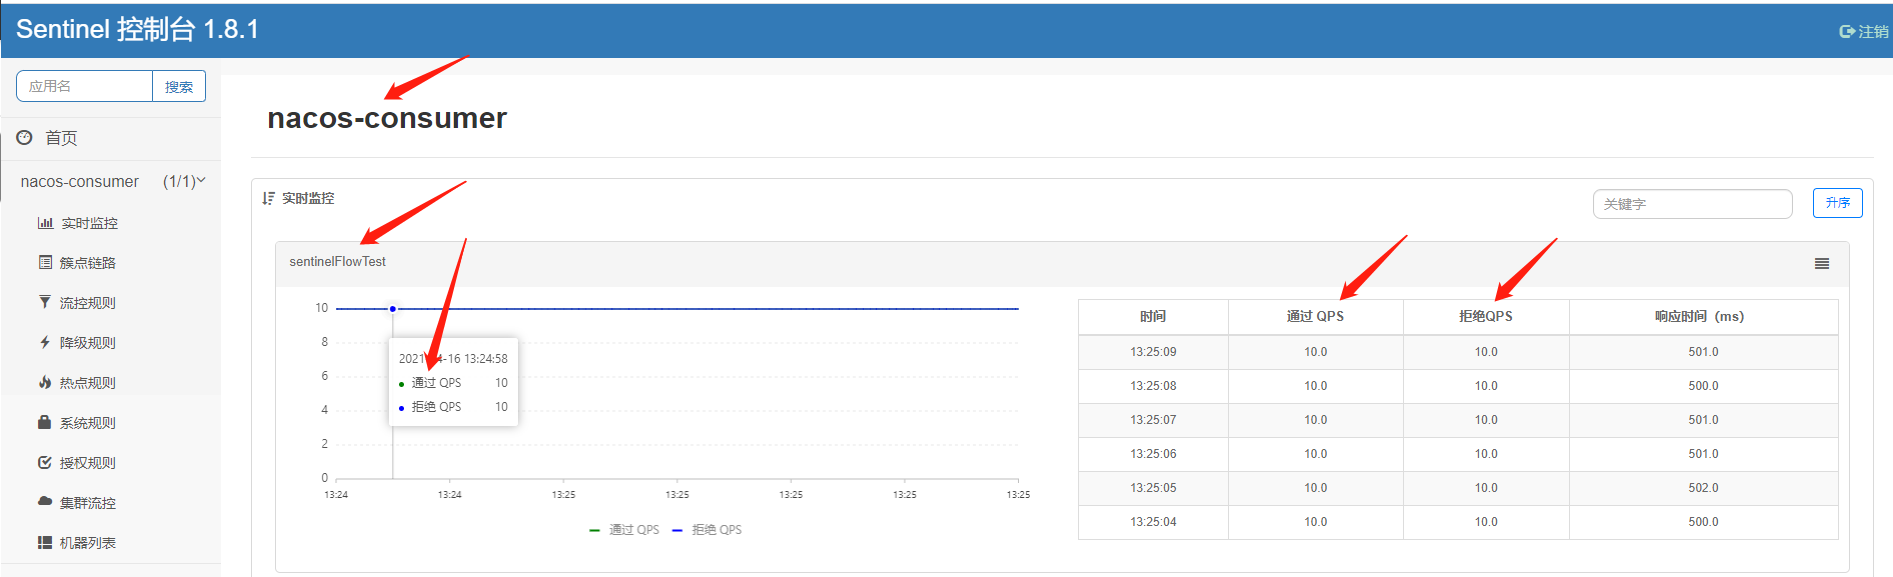
Task: Select 授权规则 in the sidebar
Action: click(88, 463)
